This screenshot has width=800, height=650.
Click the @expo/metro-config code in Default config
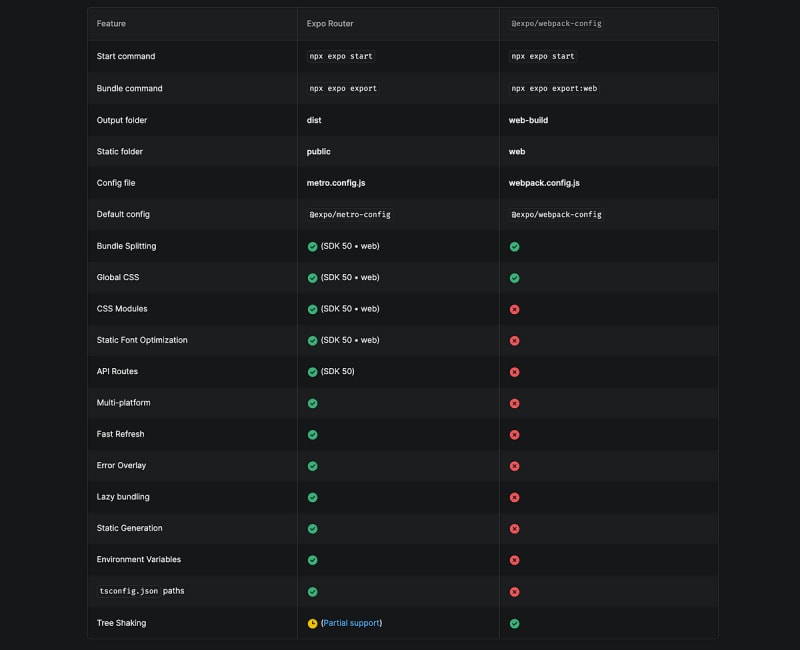[350, 214]
